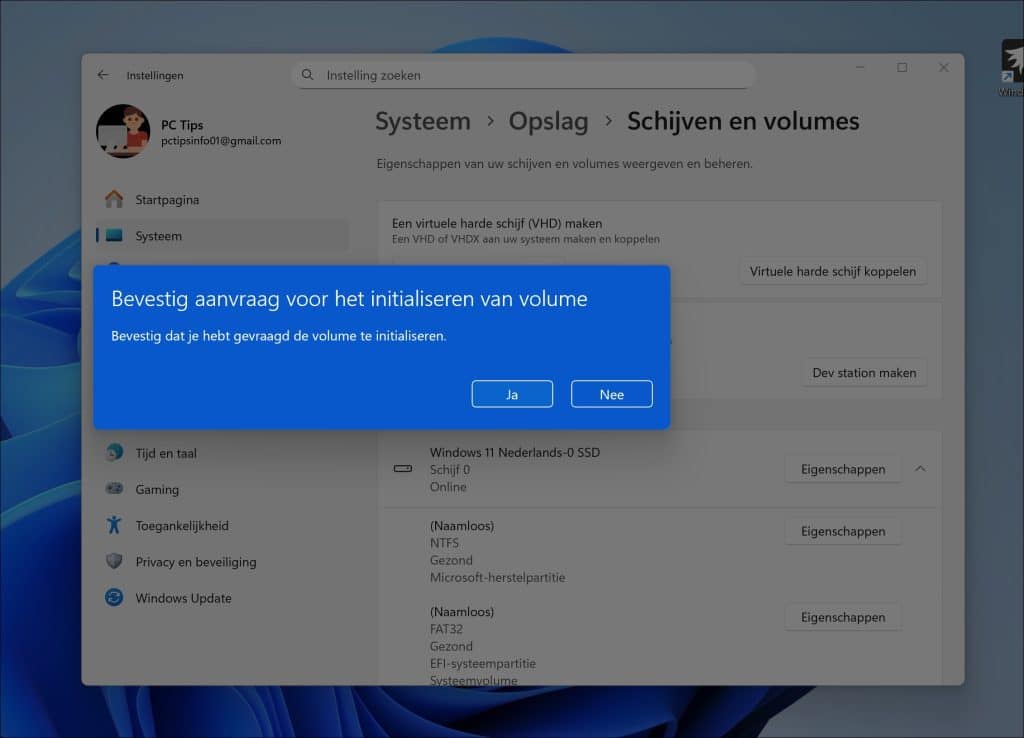Click the disk icon beside Schijf 0
Image resolution: width=1024 pixels, height=738 pixels.
[403, 468]
